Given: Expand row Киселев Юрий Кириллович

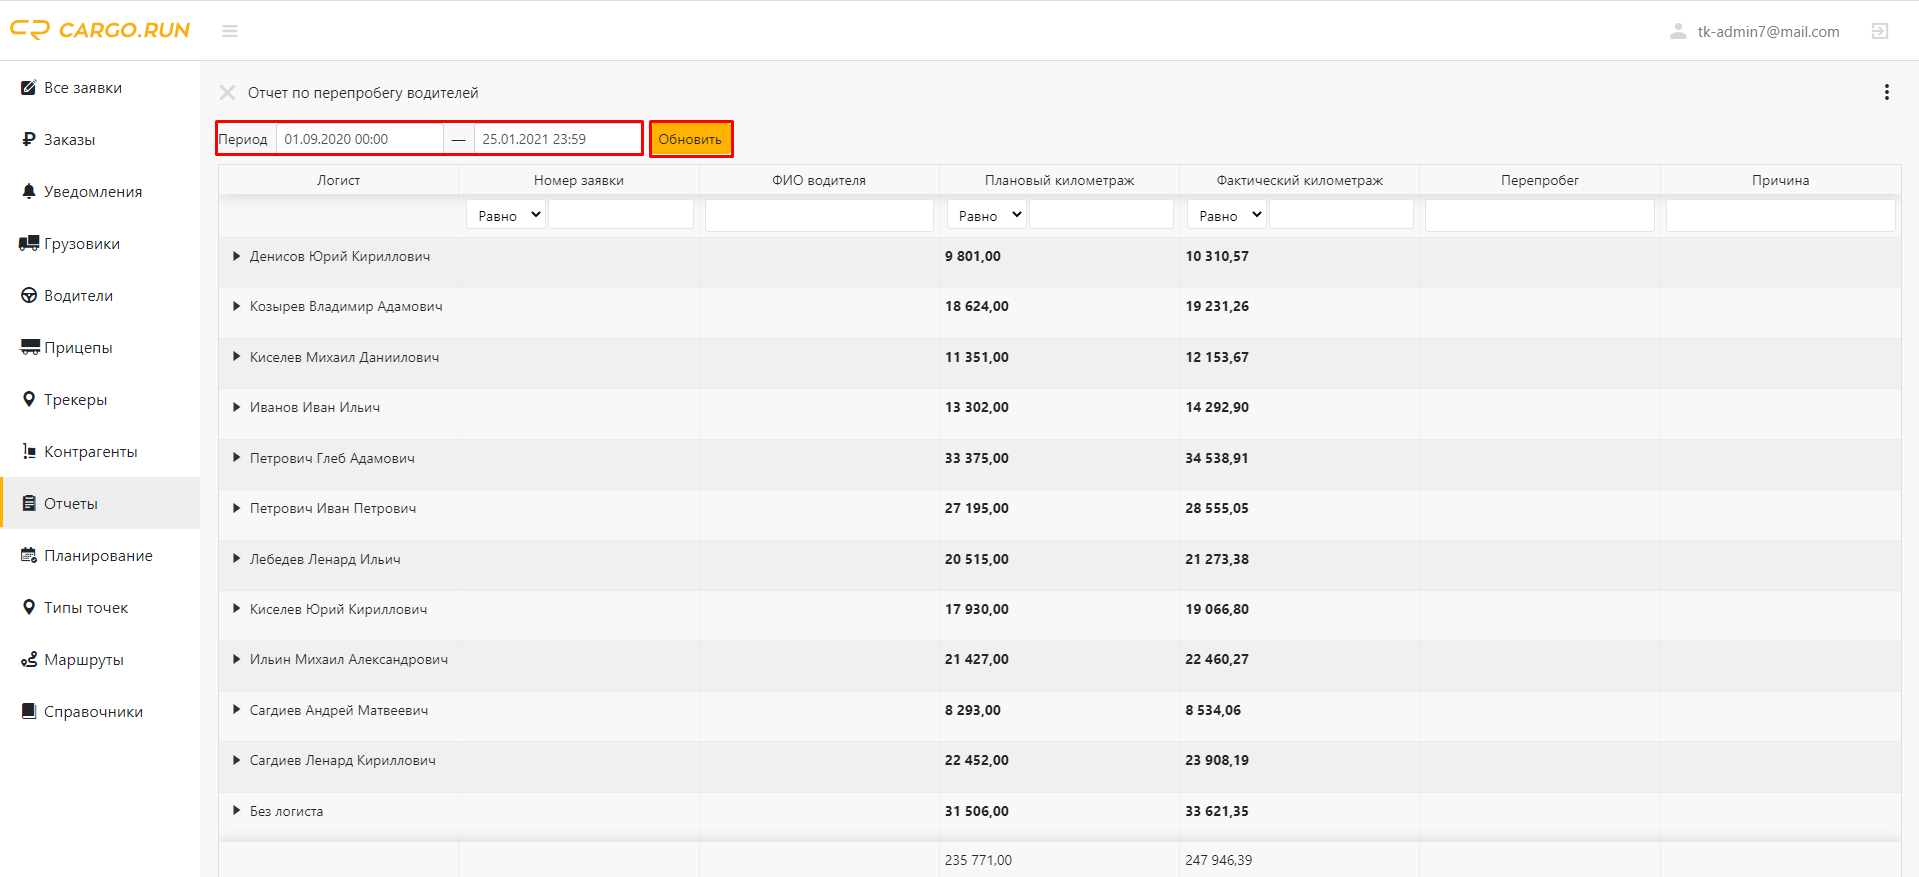Looking at the screenshot, I should pyautogui.click(x=236, y=609).
